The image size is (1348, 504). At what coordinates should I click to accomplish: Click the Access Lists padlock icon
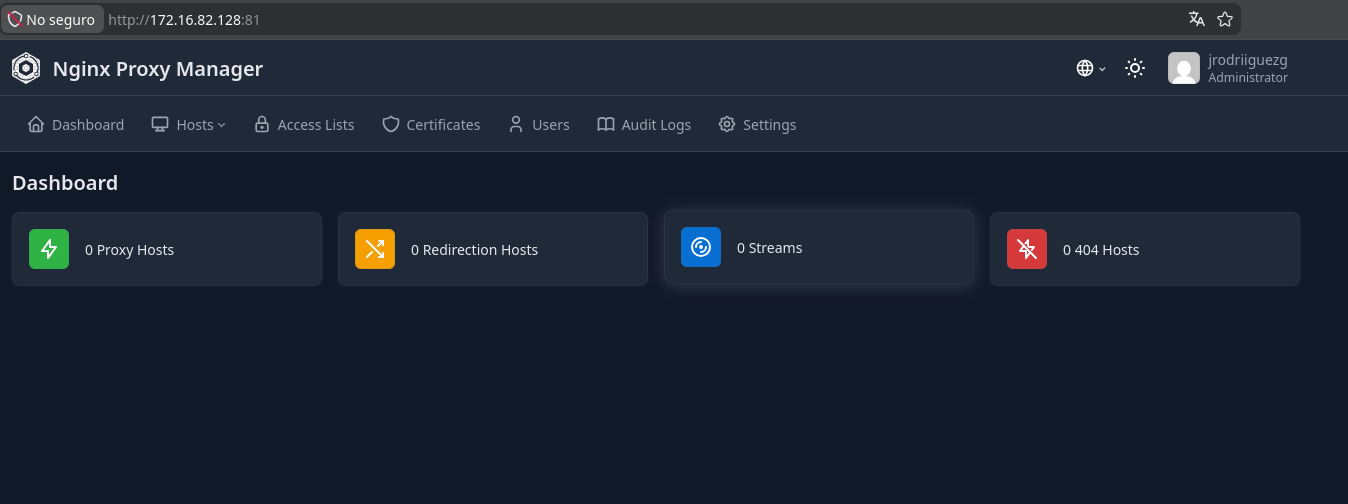point(262,124)
